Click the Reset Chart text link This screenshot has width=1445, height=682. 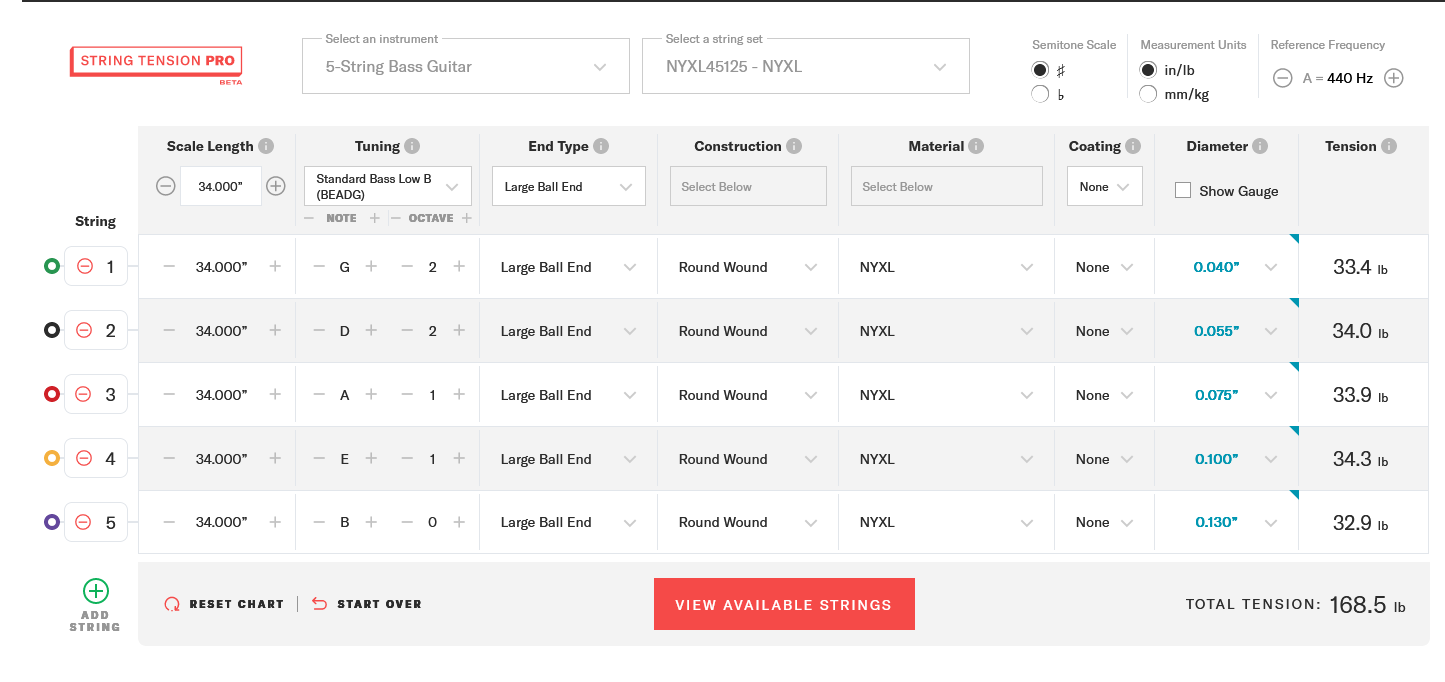pos(236,604)
